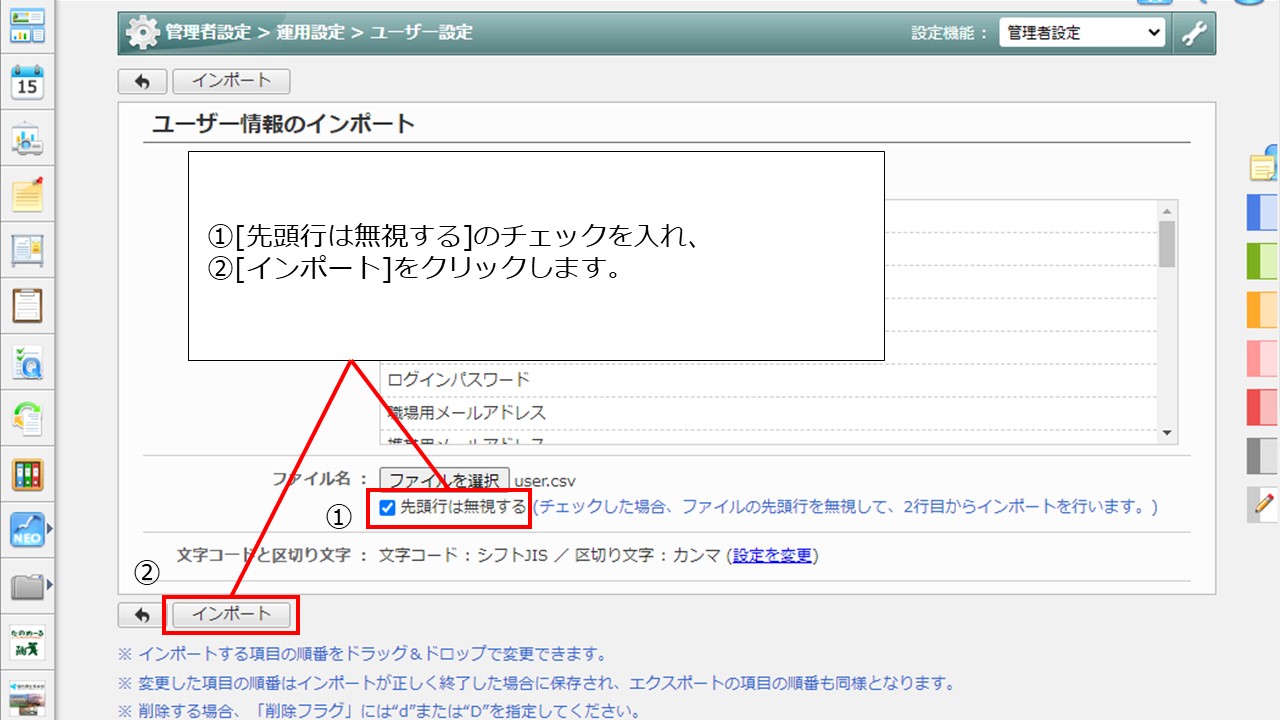Click the bottom back arrow button
Screen dimensions: 1280x720
(x=142, y=614)
